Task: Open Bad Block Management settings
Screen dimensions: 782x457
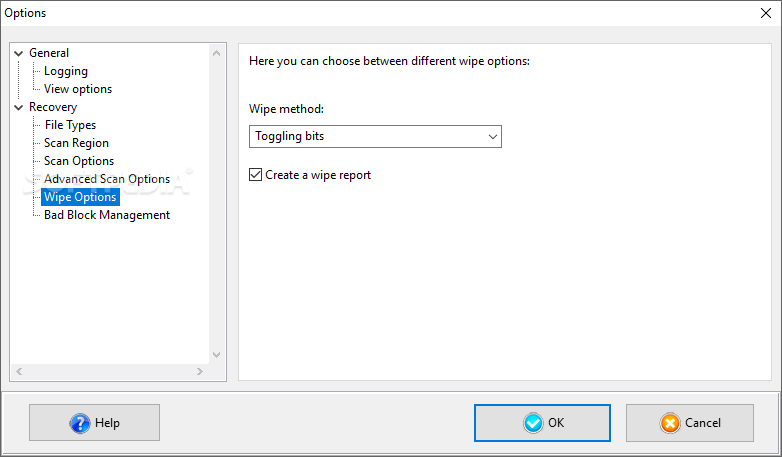Action: tap(107, 215)
